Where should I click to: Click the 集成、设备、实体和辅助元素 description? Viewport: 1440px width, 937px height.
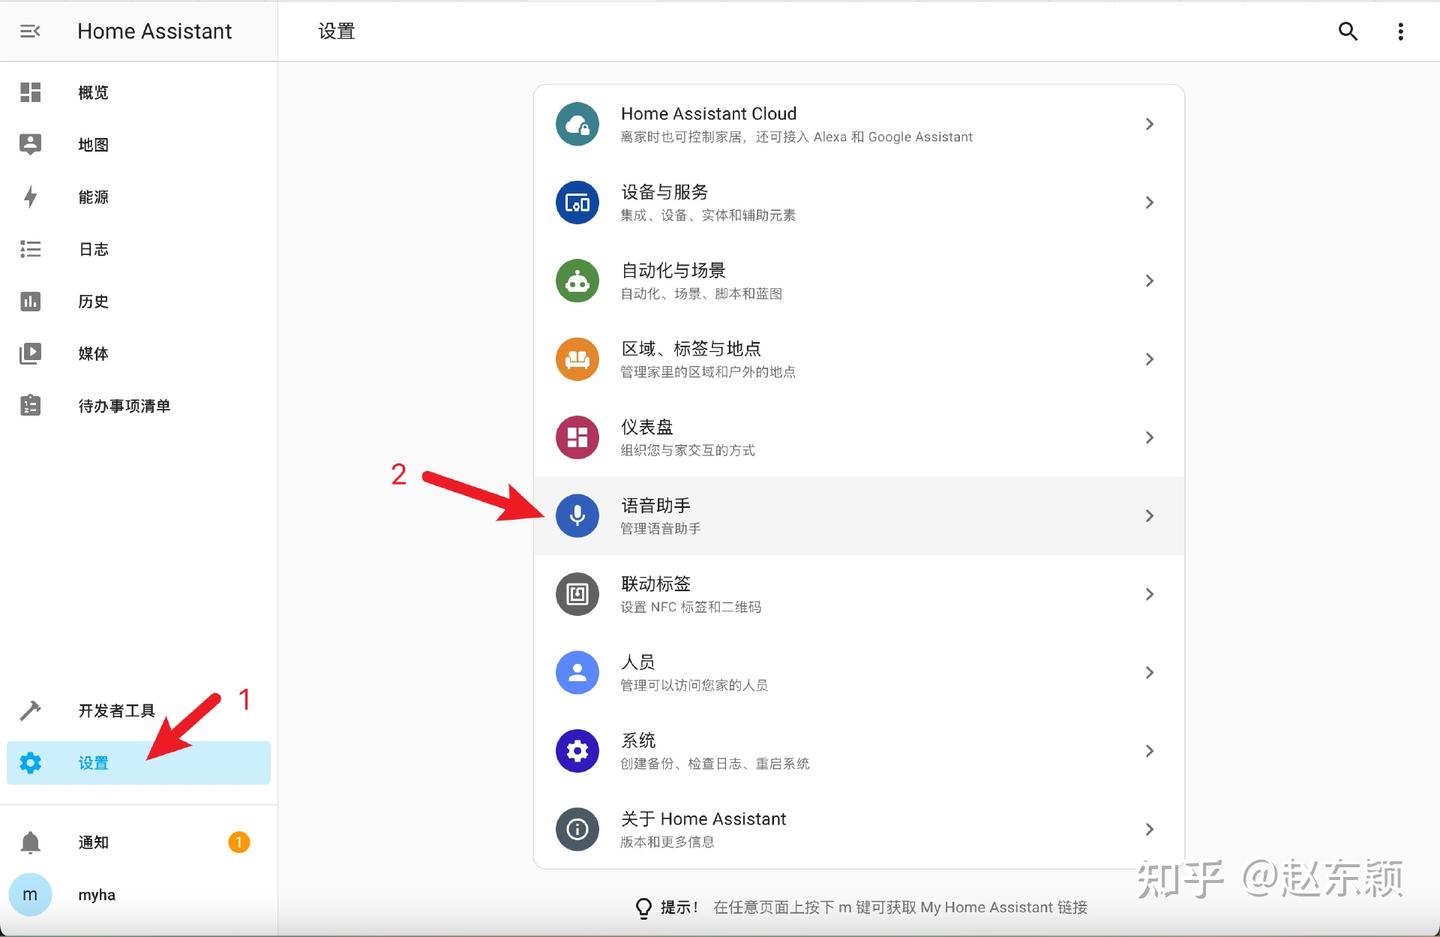[708, 215]
